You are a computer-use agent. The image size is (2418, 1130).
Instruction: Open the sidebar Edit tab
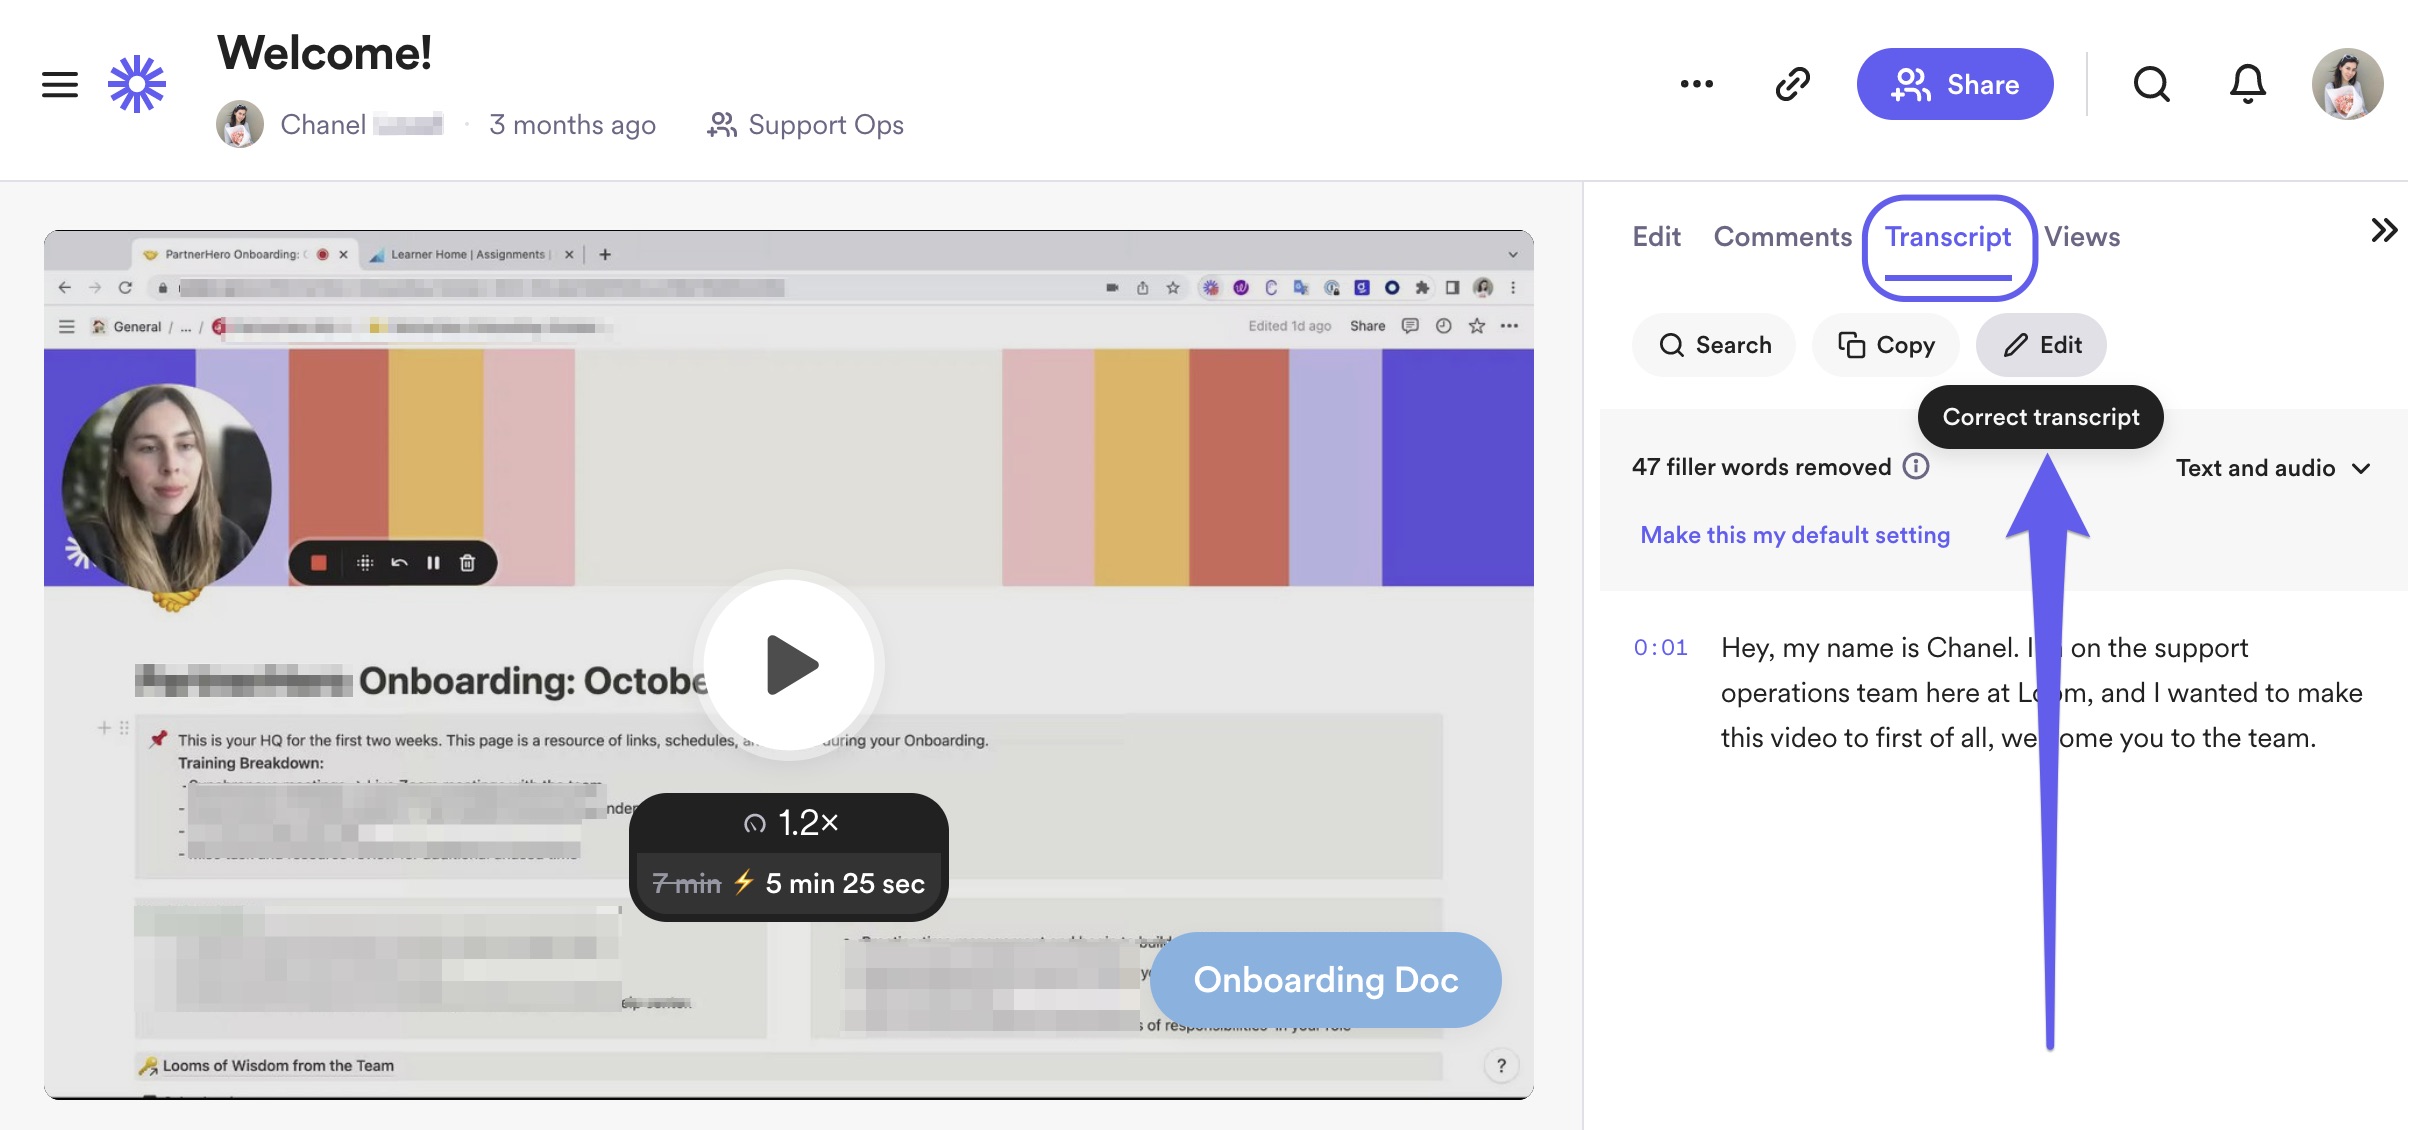point(1656,237)
